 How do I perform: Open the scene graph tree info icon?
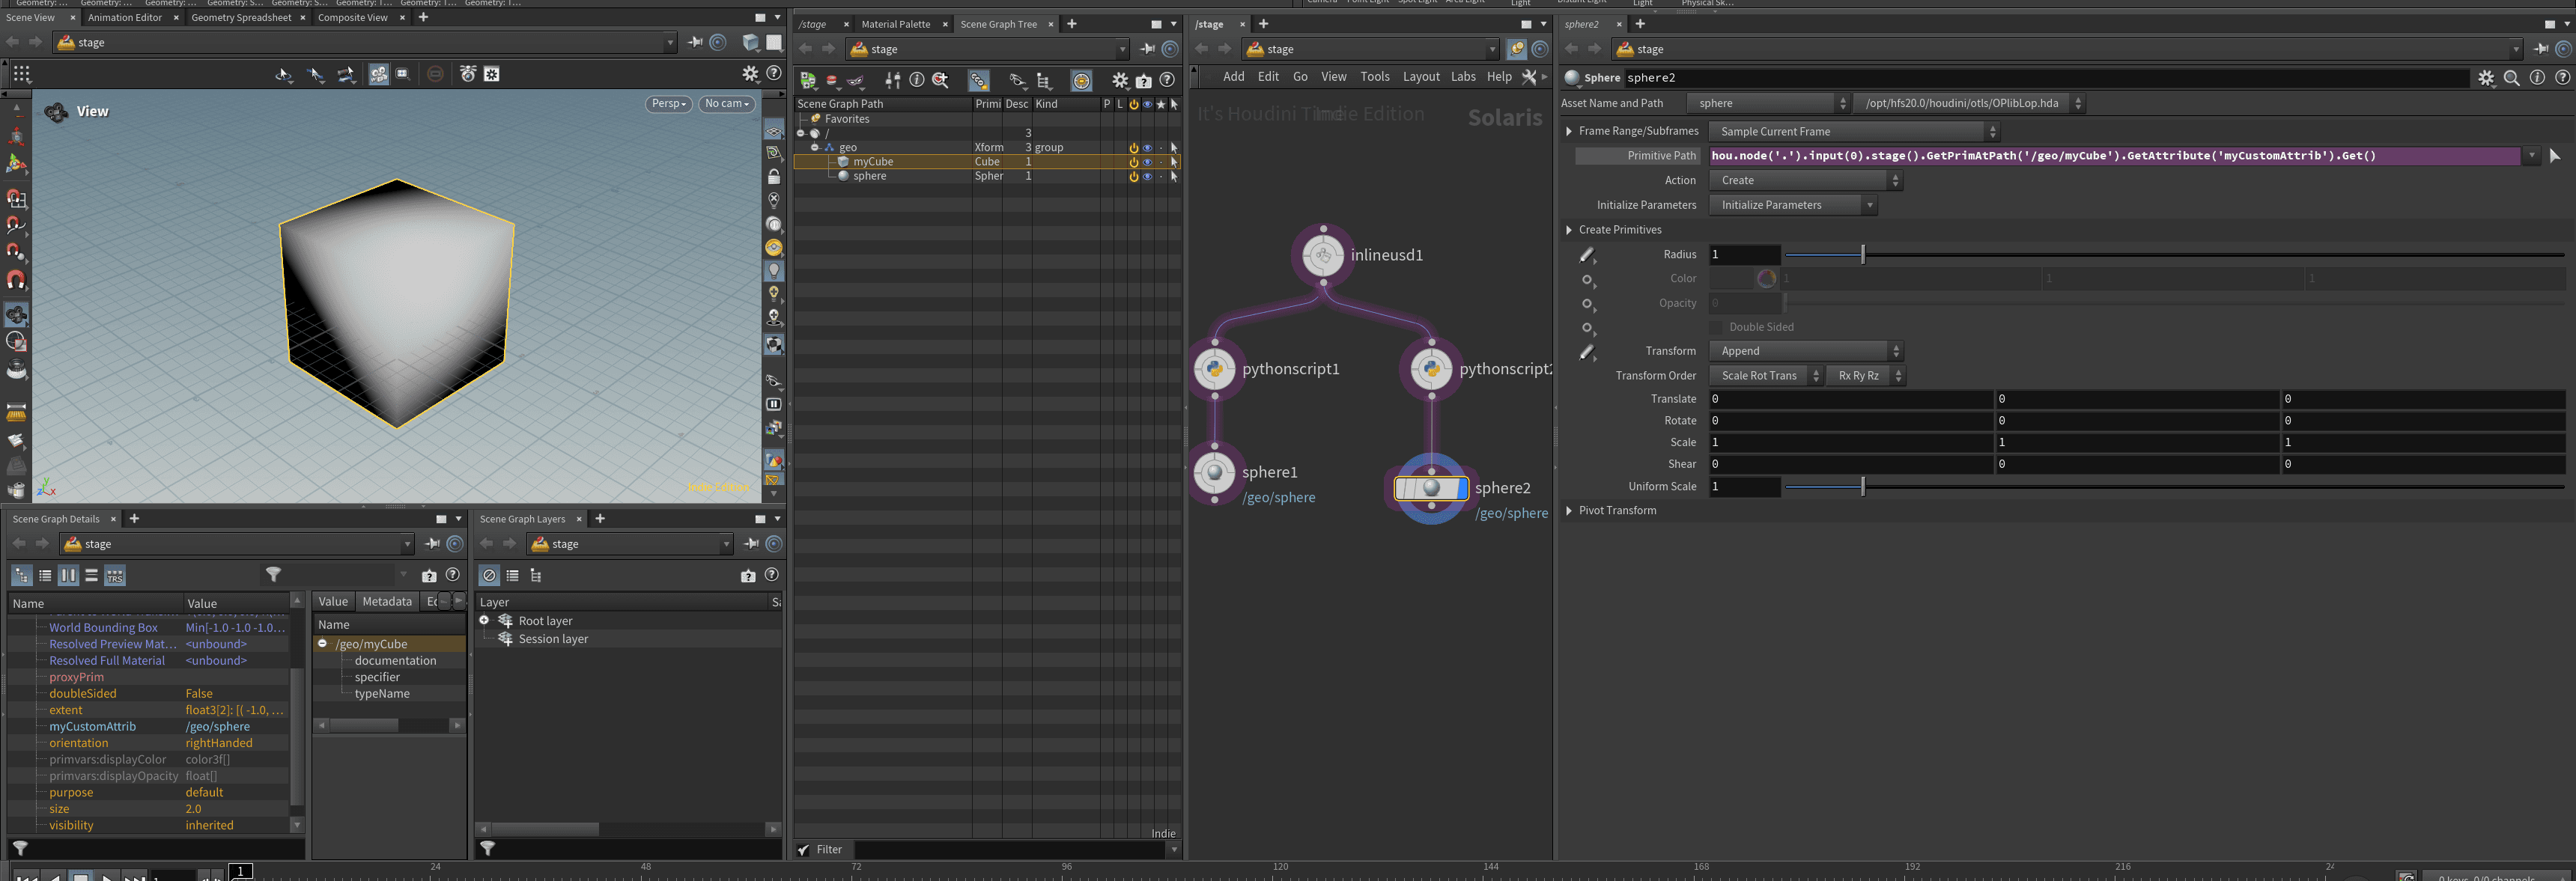coord(916,81)
